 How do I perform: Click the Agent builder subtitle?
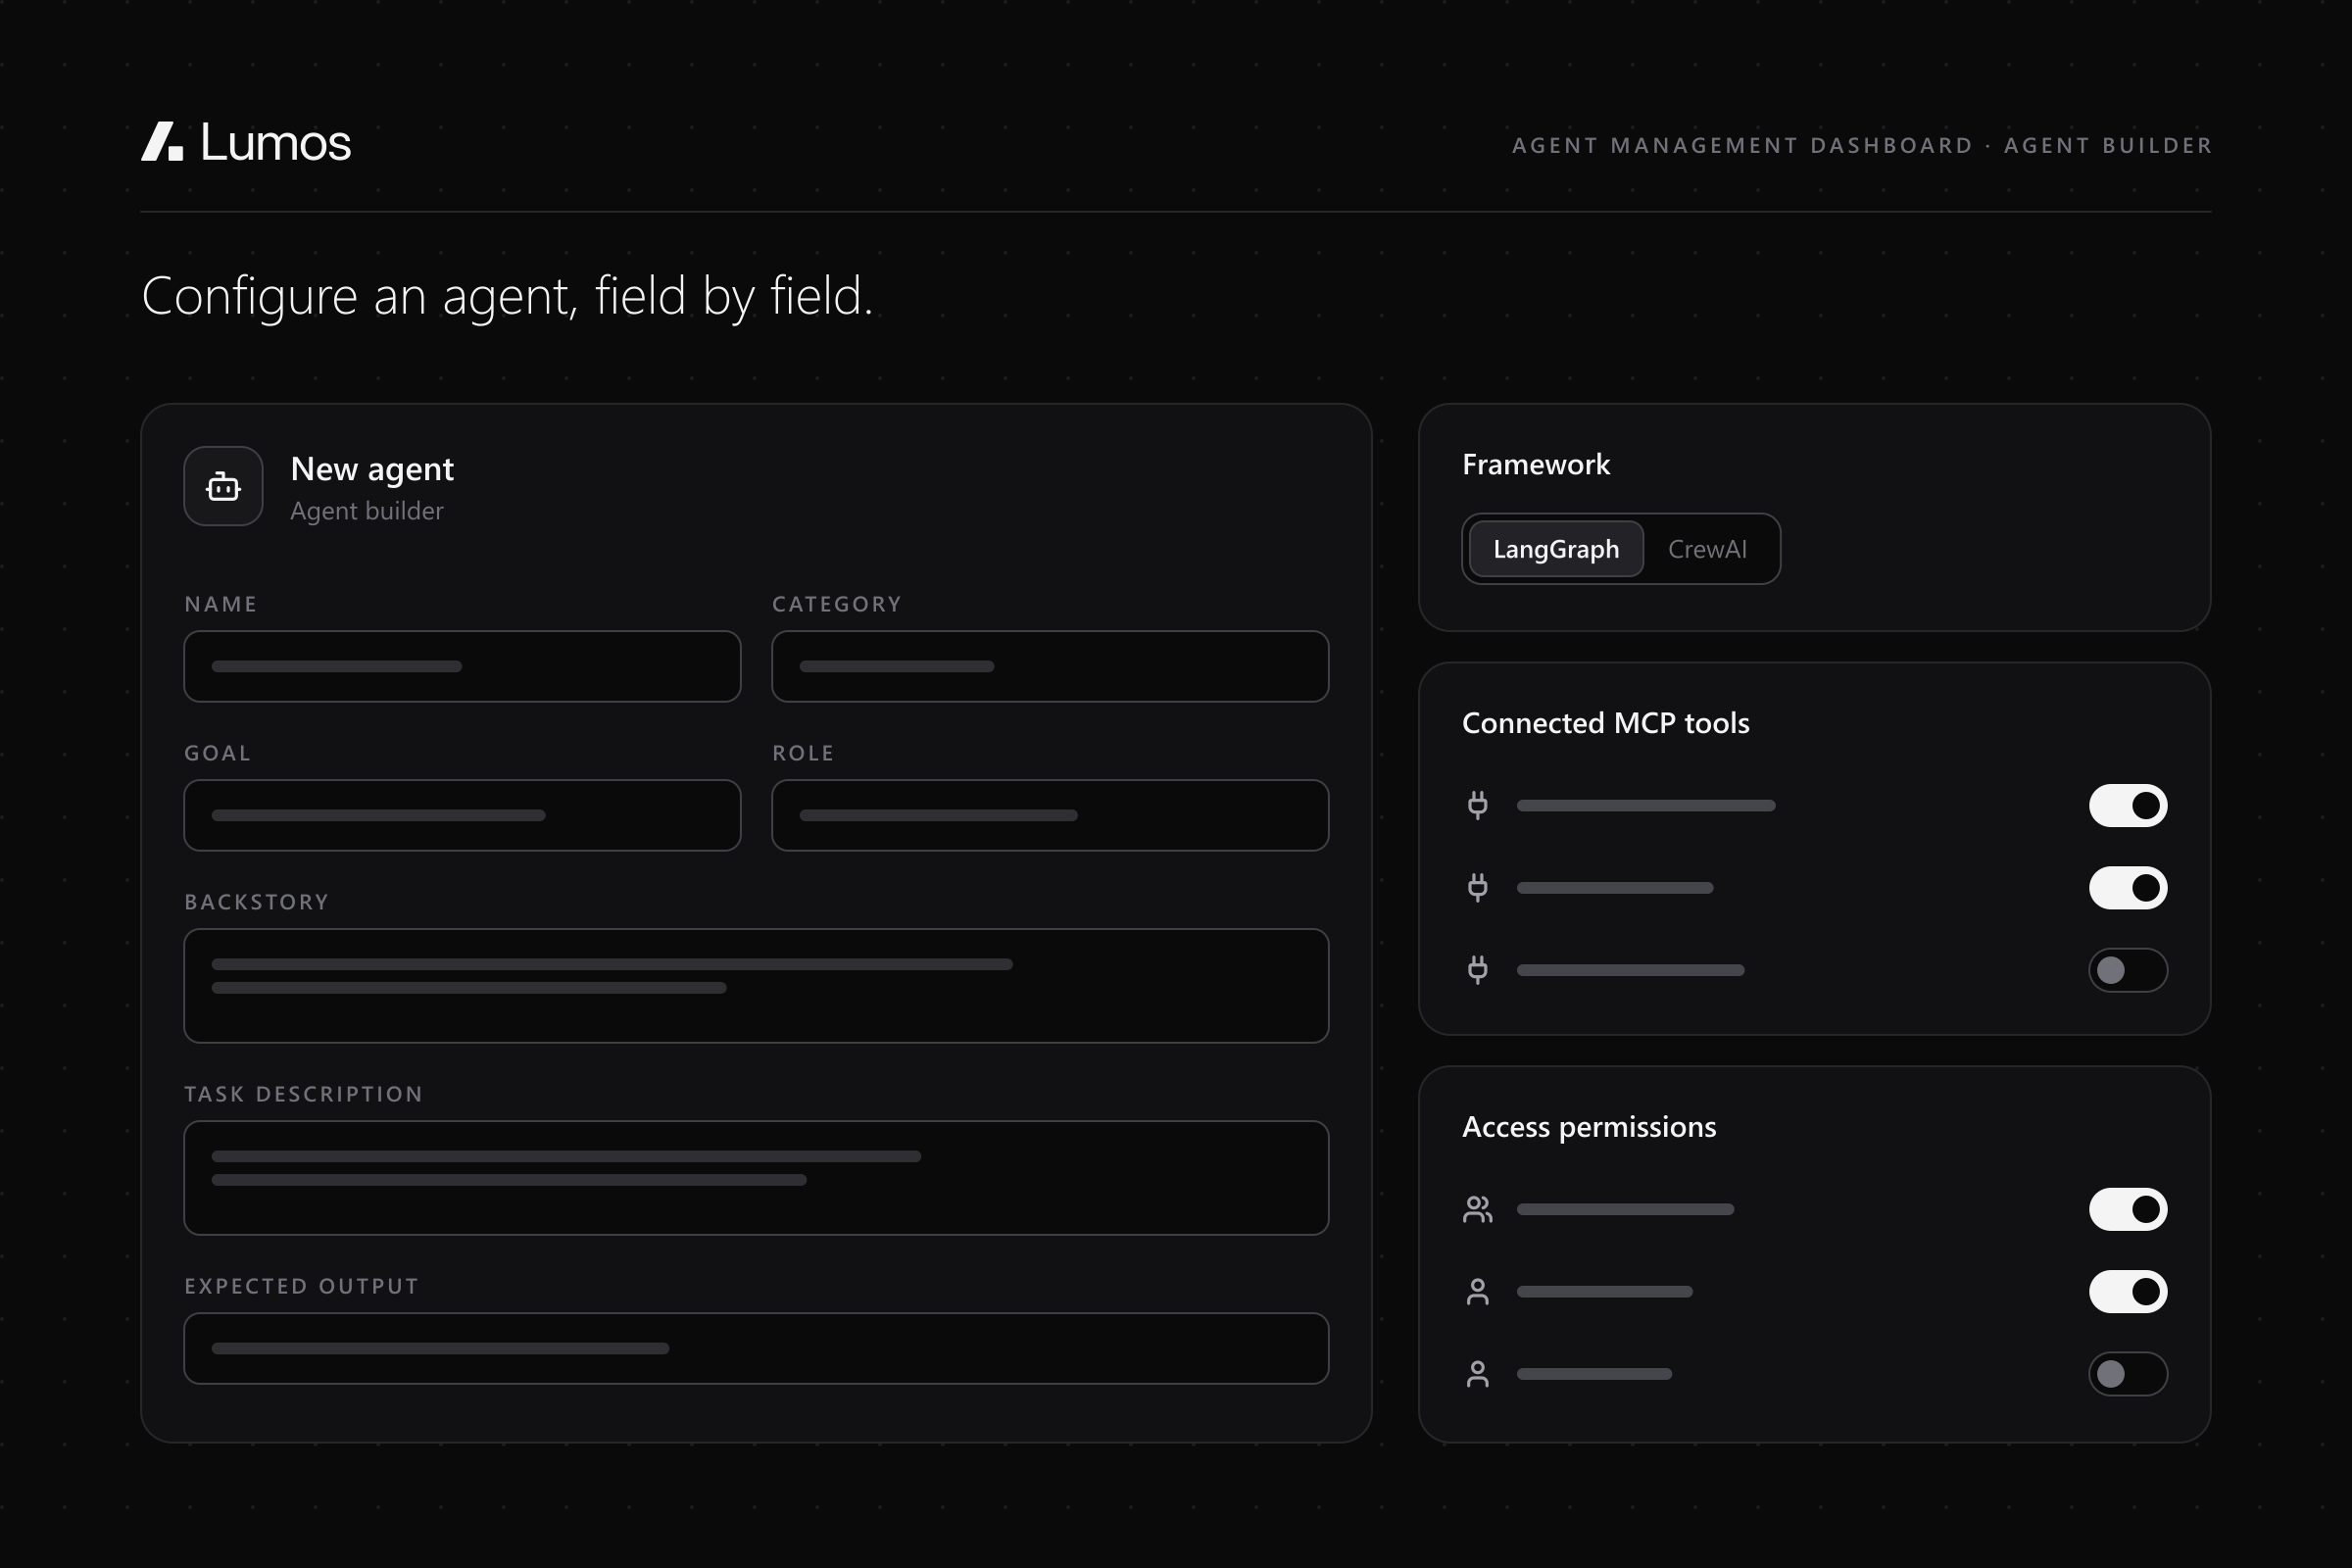(x=367, y=511)
